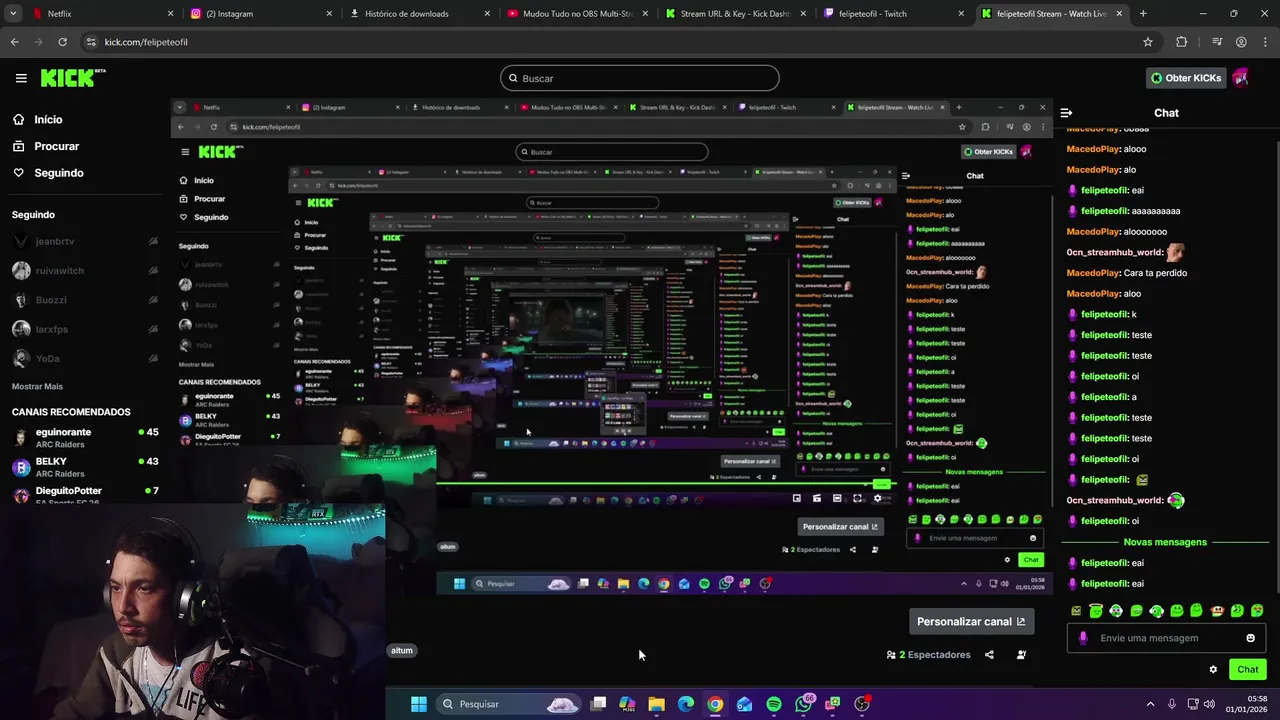Screen dimensions: 1280x720
Task: Open a new browser tab
Action: (x=1143, y=14)
